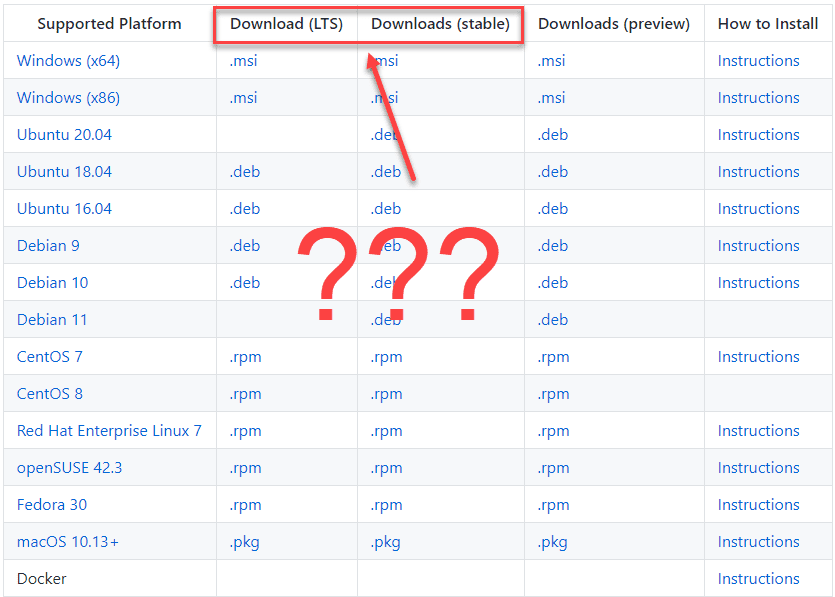Download the preview .rpm for Fedora 30
The image size is (835, 597).
tap(553, 505)
